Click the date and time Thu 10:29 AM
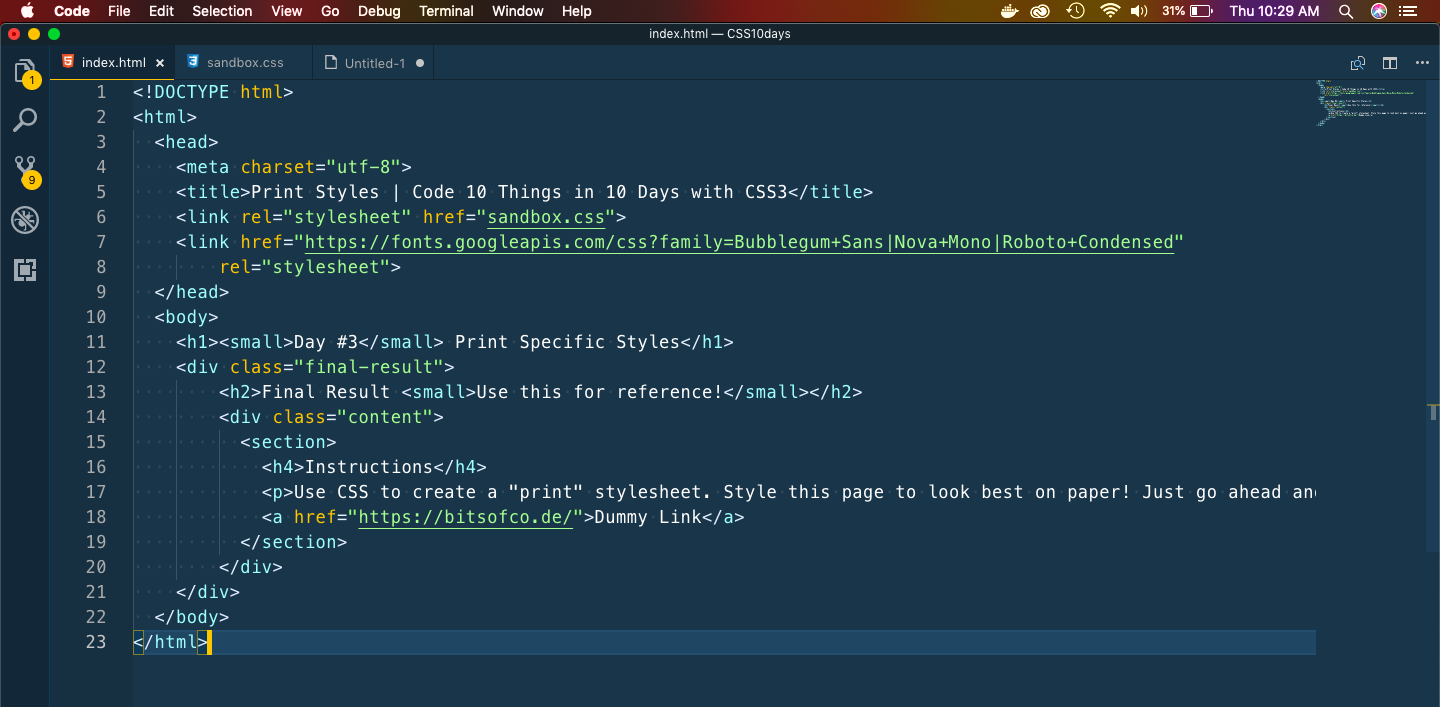 pos(1274,11)
